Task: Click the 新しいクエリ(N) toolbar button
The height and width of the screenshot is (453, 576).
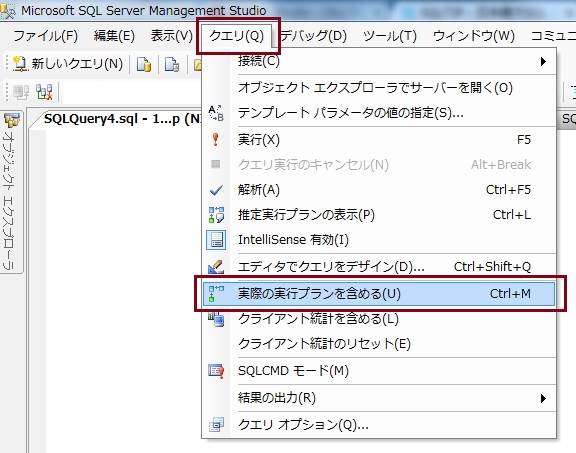Action: pos(68,64)
